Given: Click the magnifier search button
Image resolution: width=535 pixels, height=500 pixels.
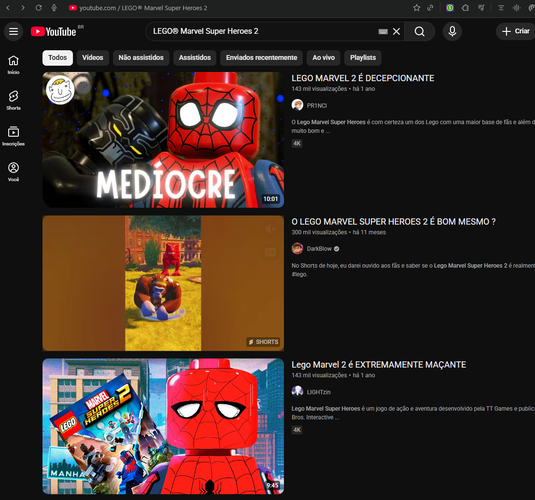Looking at the screenshot, I should (419, 31).
